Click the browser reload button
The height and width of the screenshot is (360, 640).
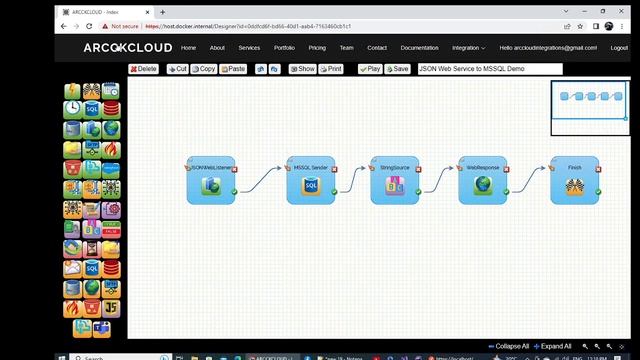89,26
